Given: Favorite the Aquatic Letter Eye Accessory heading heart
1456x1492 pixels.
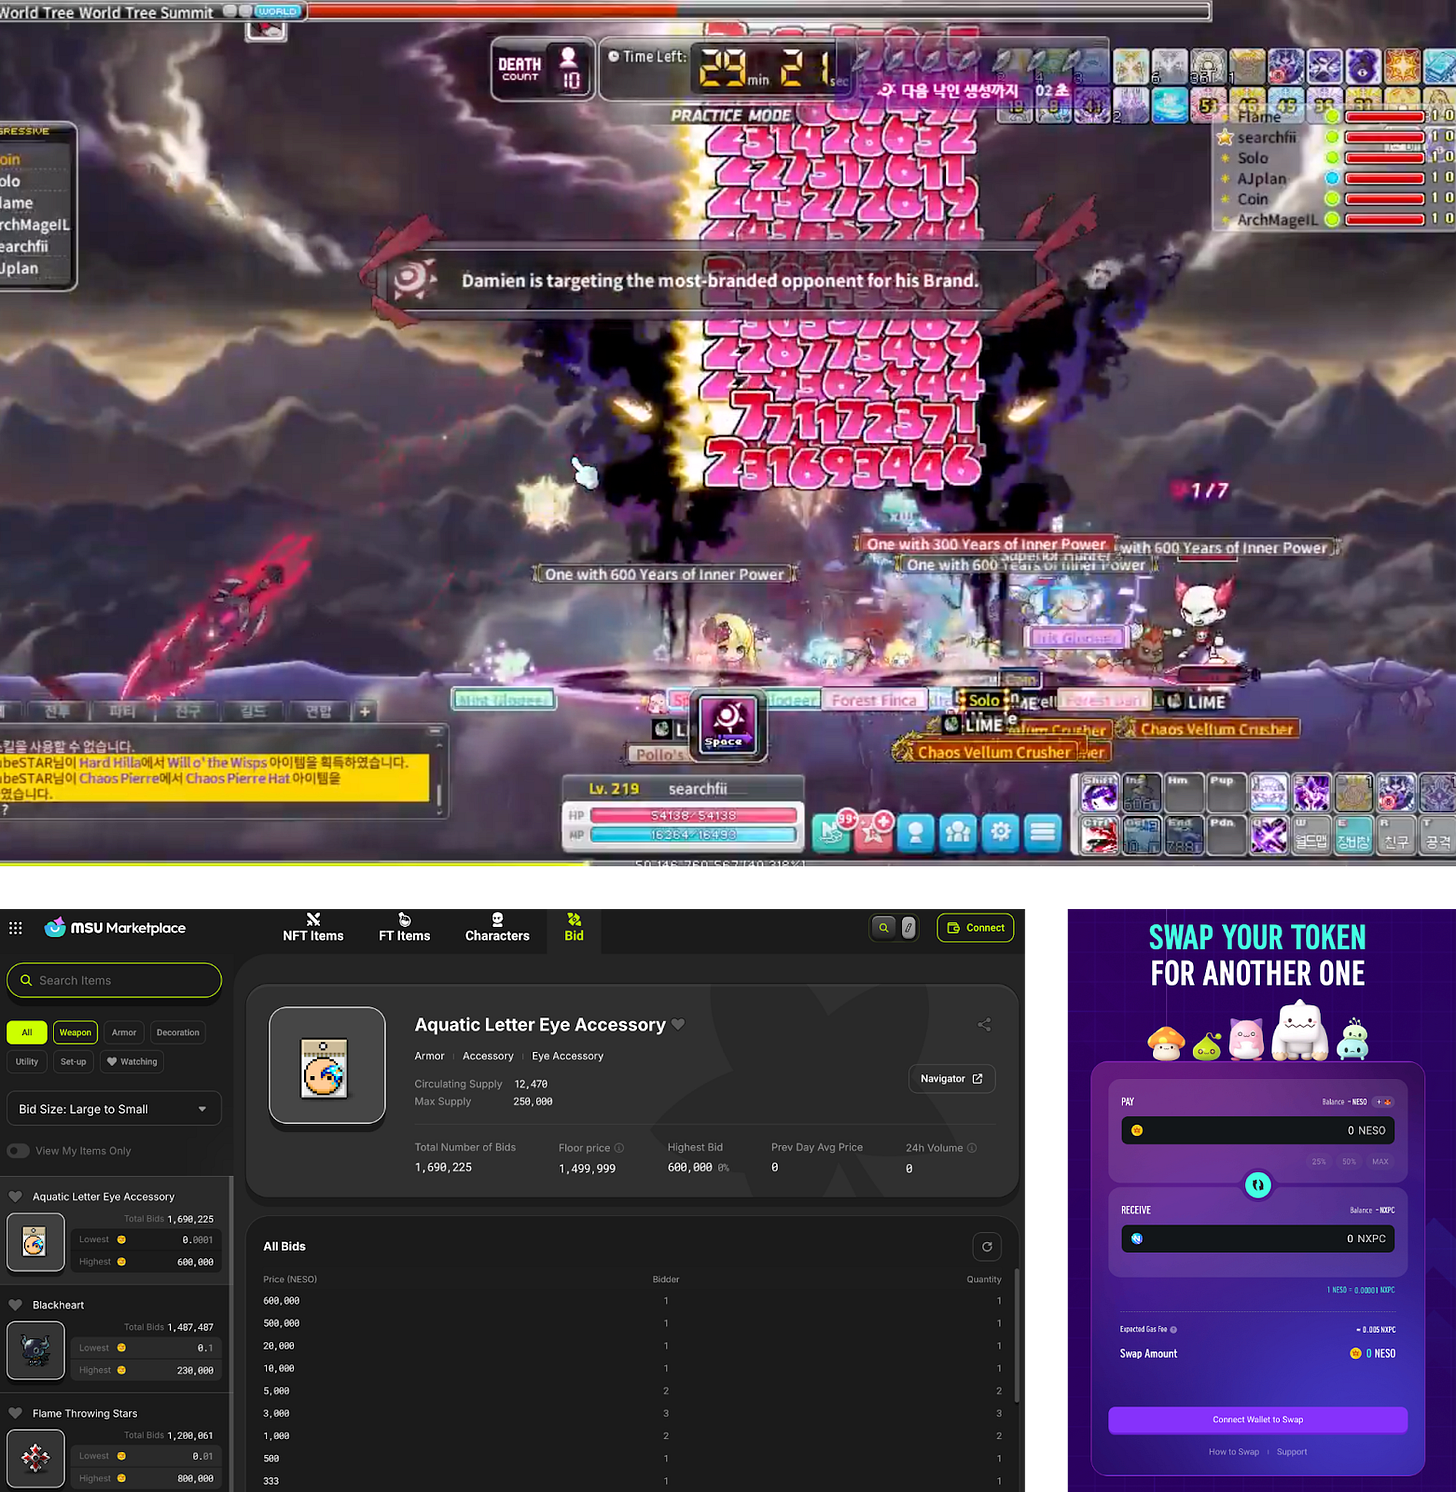Looking at the screenshot, I should click(x=678, y=1025).
